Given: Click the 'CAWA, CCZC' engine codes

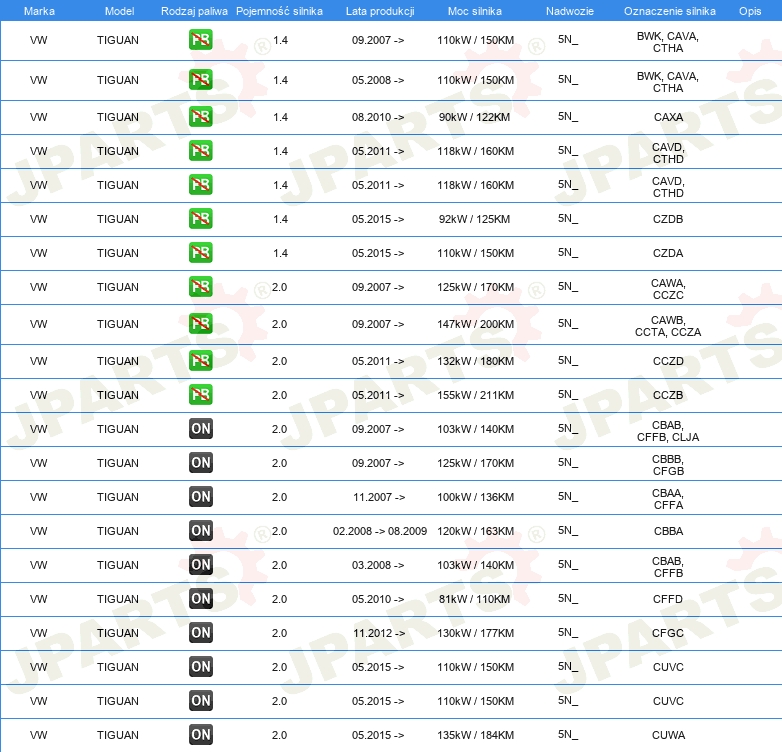Looking at the screenshot, I should 668,289.
